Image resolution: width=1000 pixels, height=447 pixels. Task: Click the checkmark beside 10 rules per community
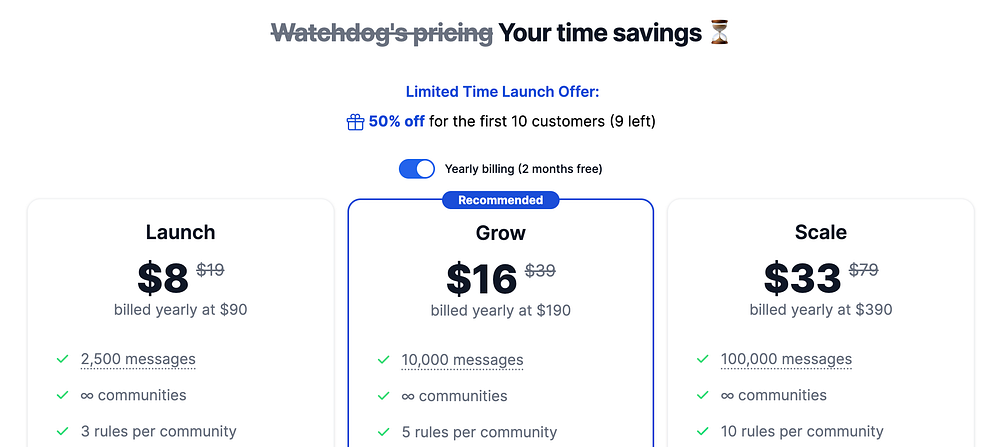click(x=702, y=432)
